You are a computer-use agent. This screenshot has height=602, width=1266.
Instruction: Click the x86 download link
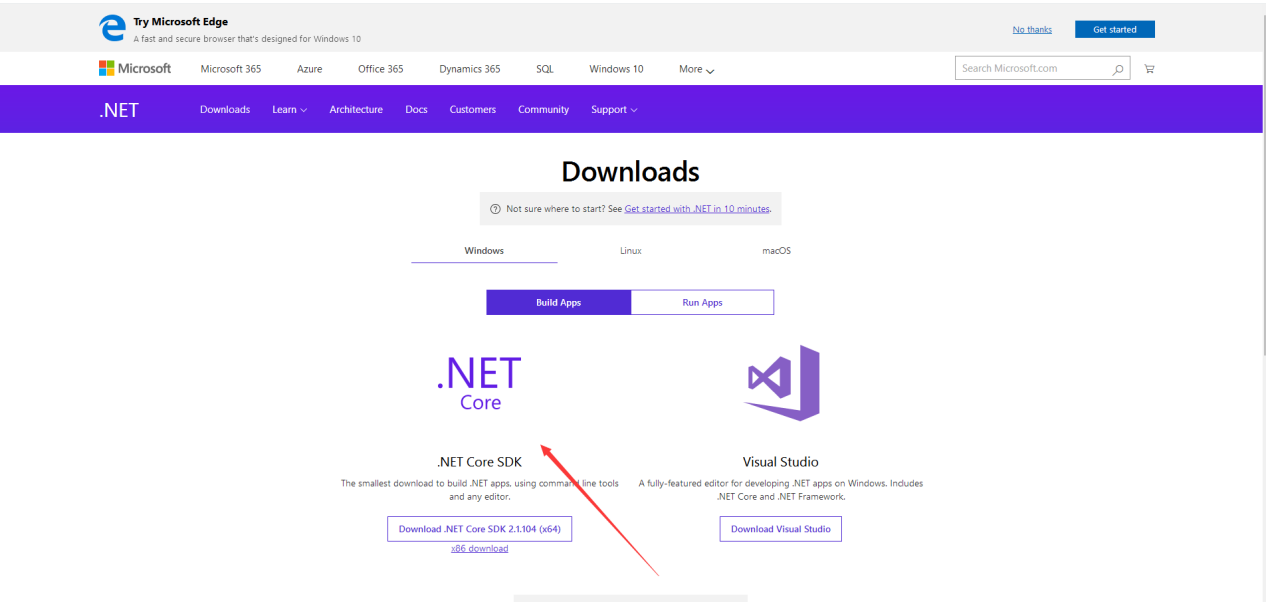click(479, 549)
